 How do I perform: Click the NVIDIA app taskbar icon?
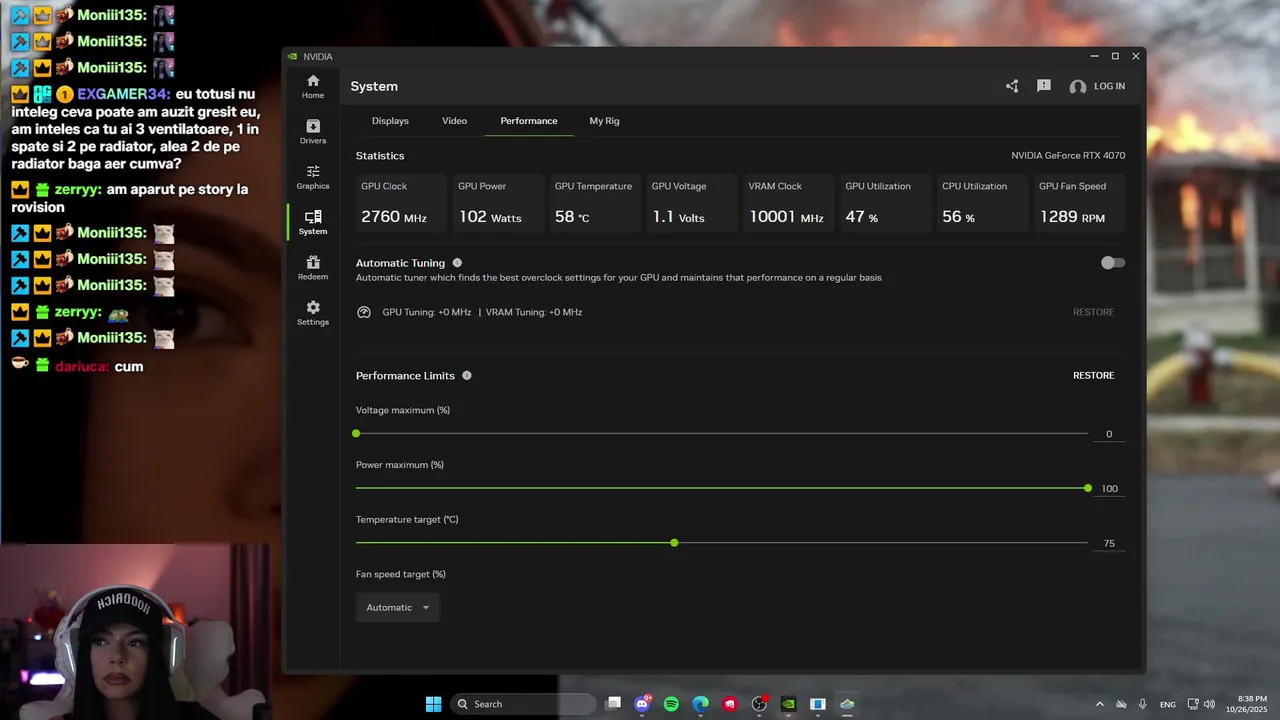tap(788, 704)
